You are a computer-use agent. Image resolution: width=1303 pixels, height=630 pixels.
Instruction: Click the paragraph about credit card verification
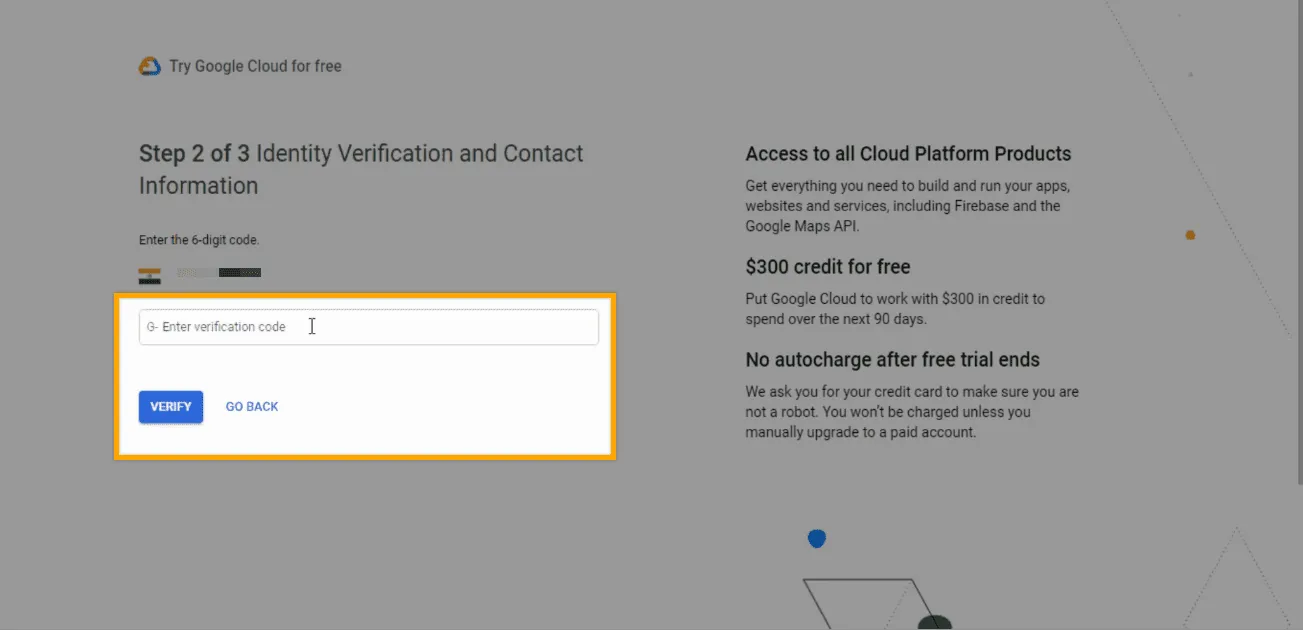pos(911,412)
